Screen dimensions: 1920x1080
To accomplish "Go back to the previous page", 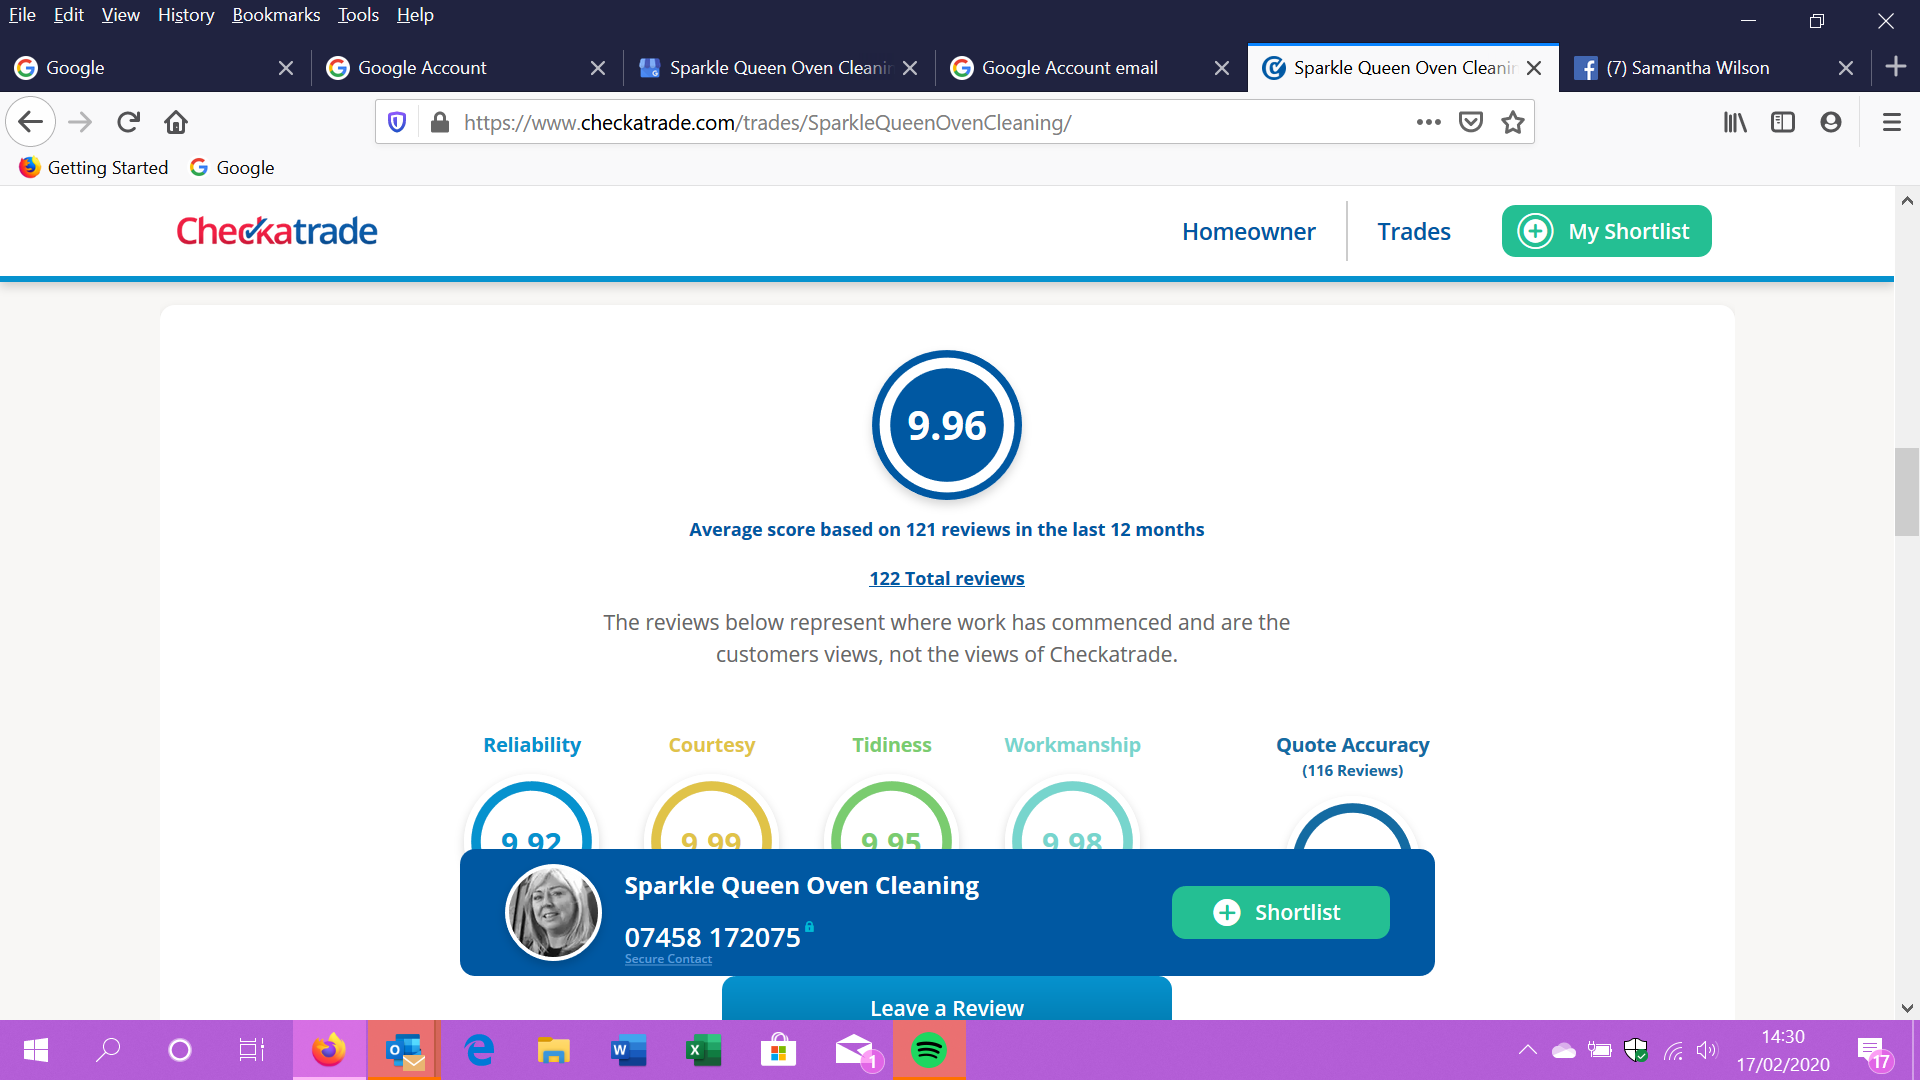I will click(31, 122).
